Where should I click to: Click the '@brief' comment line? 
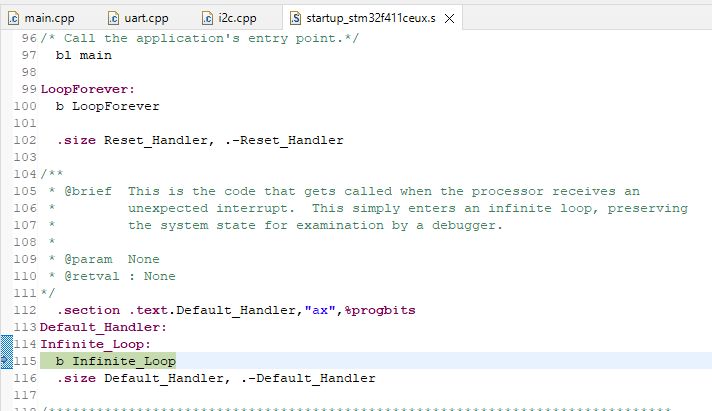point(344,191)
